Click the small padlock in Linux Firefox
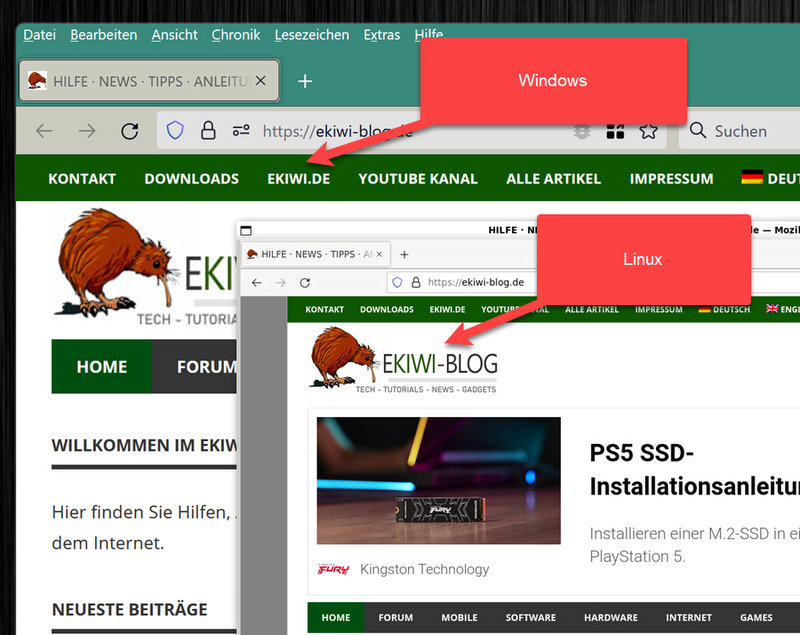The image size is (800, 635). click(x=416, y=282)
